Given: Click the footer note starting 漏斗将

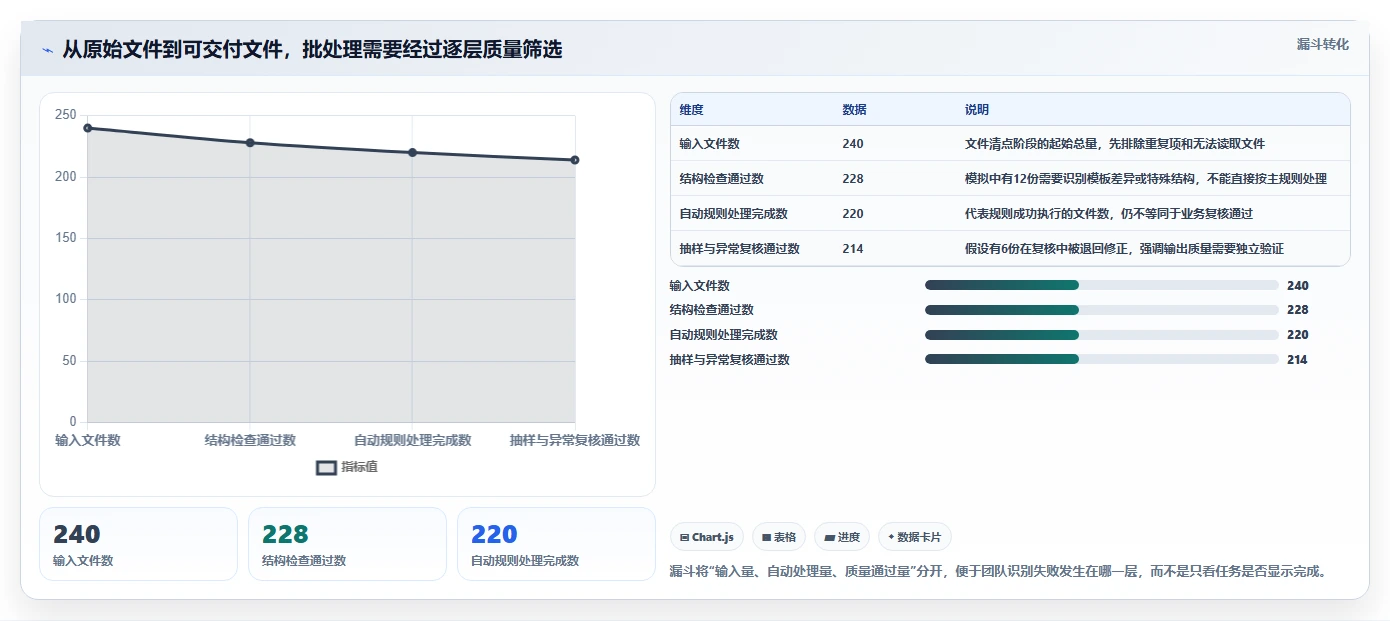Looking at the screenshot, I should tap(998, 572).
